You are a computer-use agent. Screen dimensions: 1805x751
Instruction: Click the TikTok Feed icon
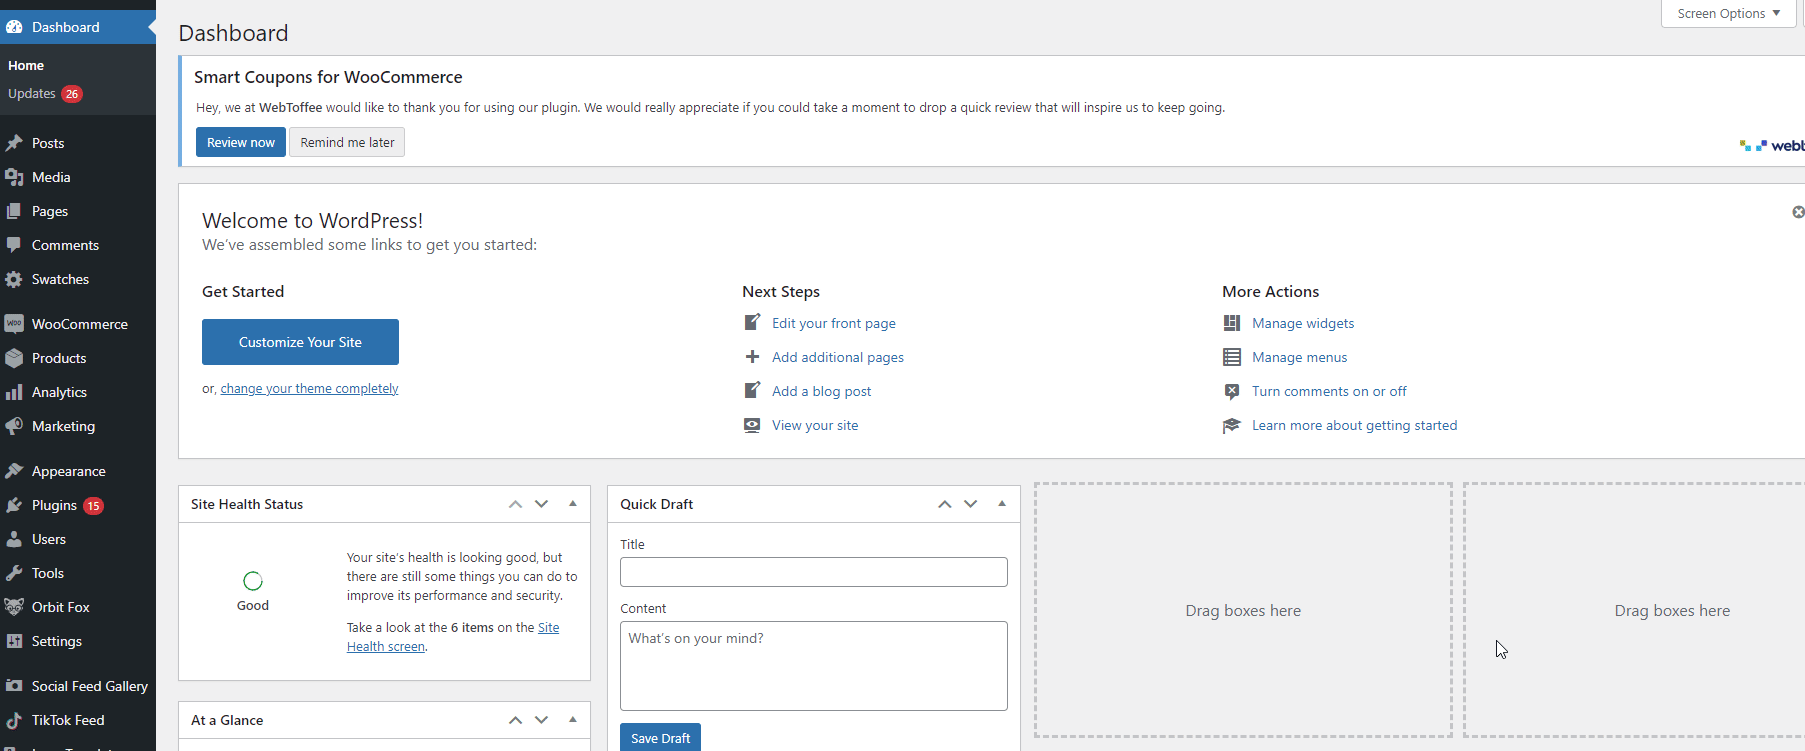[14, 720]
